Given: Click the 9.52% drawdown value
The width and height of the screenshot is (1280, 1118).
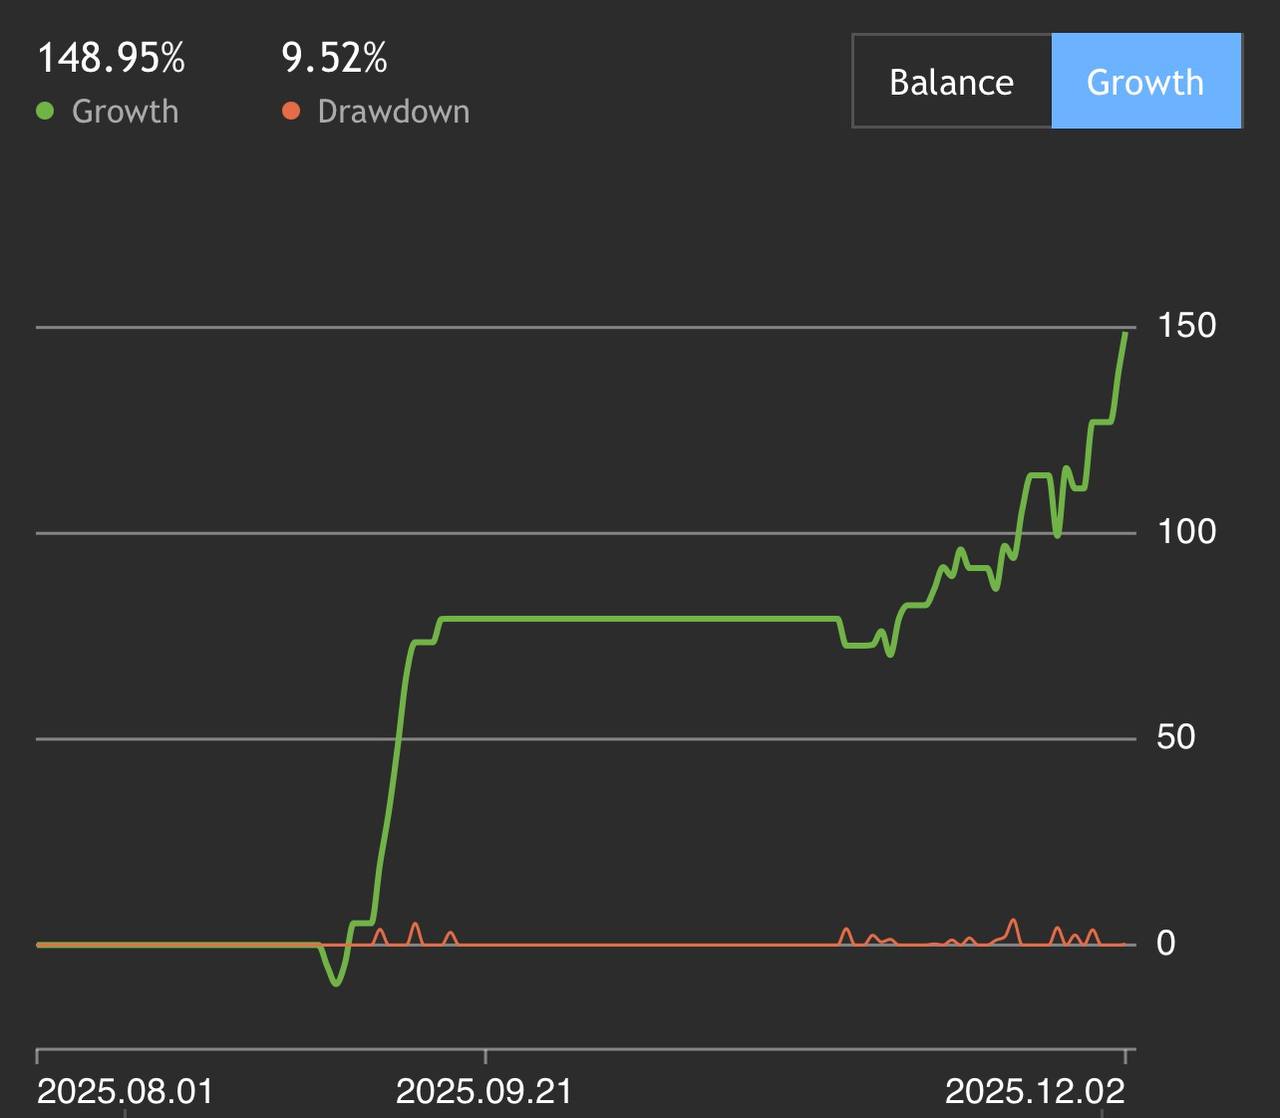Looking at the screenshot, I should [x=334, y=58].
